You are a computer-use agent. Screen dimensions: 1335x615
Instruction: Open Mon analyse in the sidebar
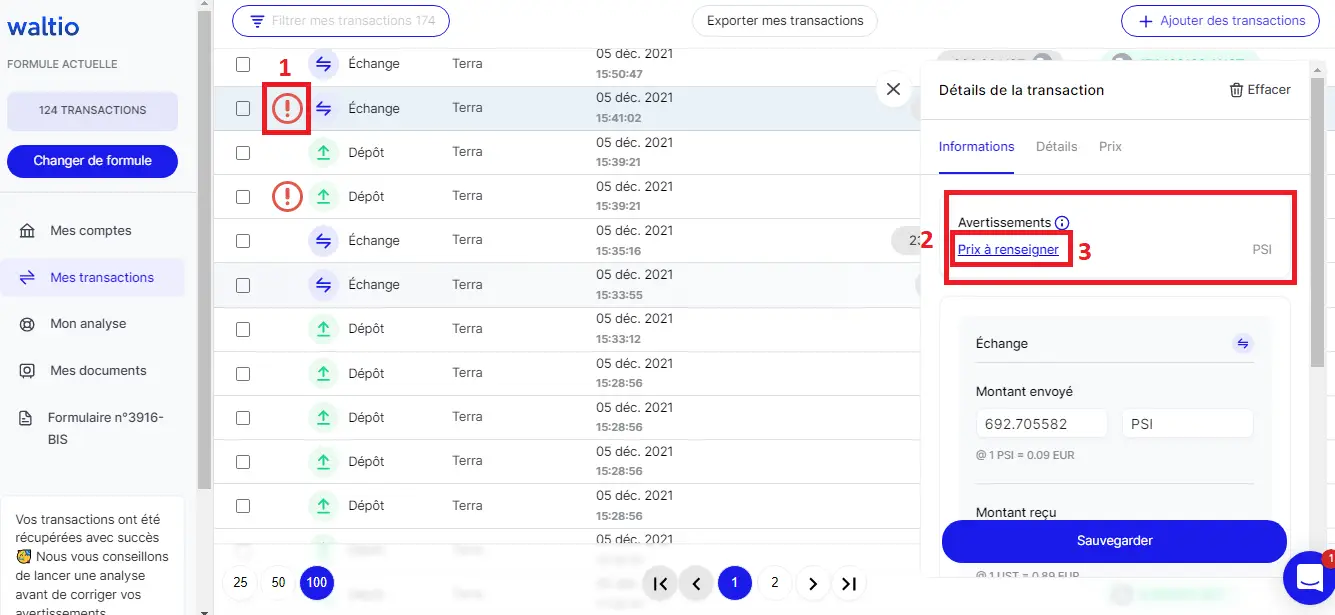click(88, 324)
